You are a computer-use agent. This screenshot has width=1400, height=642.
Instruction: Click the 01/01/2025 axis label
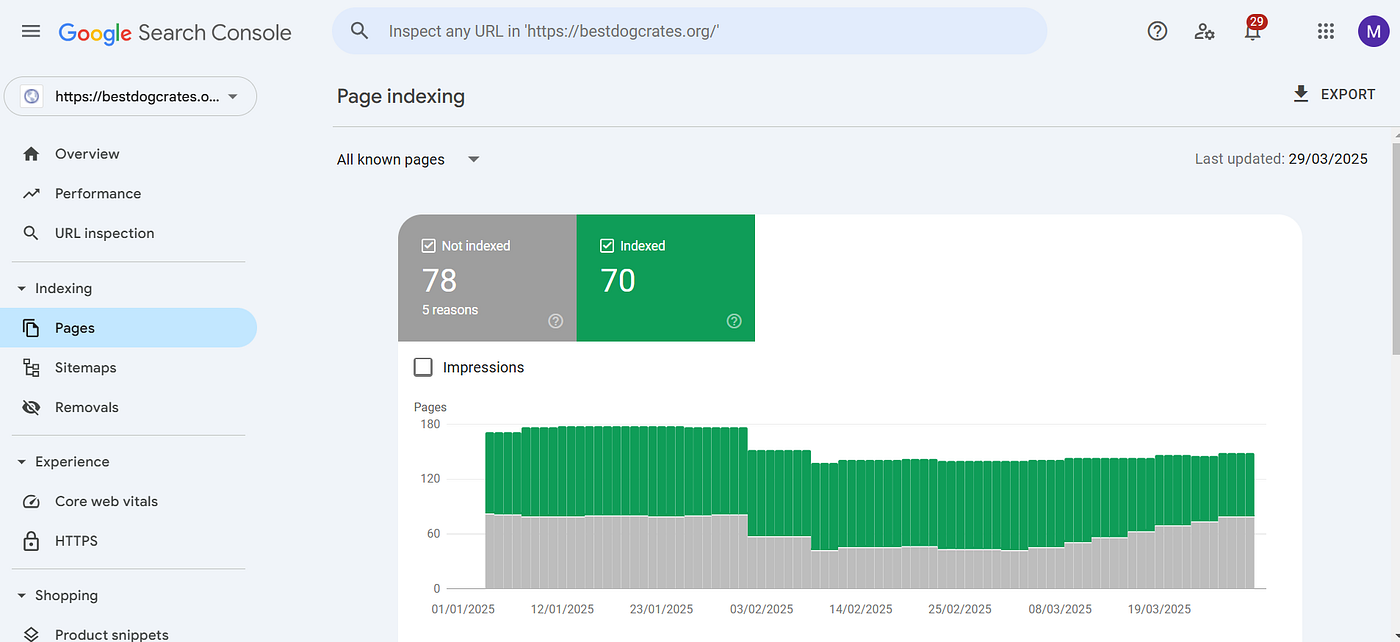coord(464,609)
